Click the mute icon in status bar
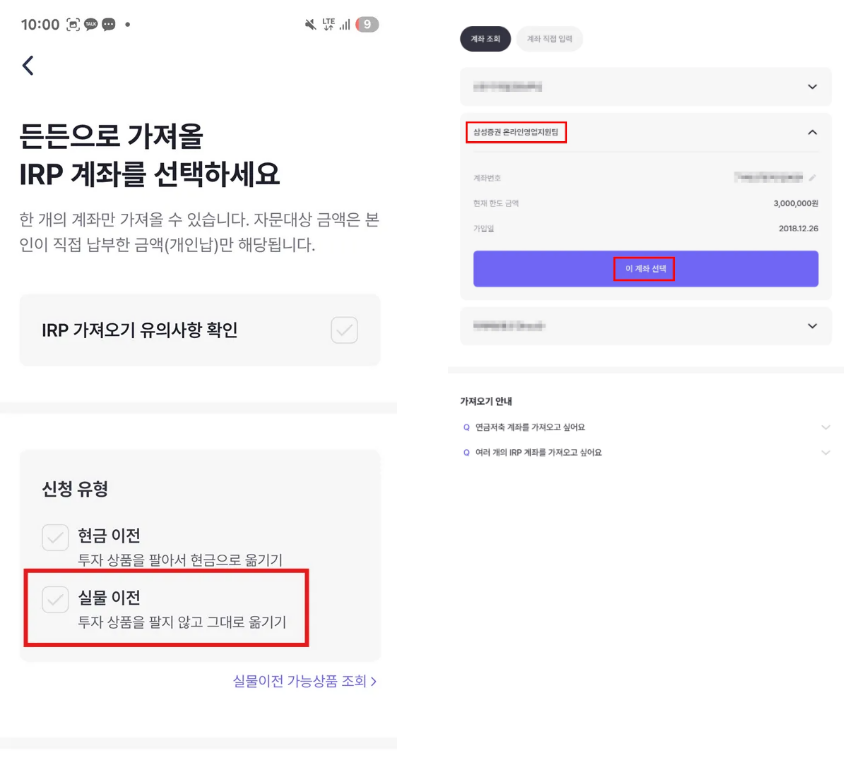Screen dimensions: 850x759 click(304, 25)
